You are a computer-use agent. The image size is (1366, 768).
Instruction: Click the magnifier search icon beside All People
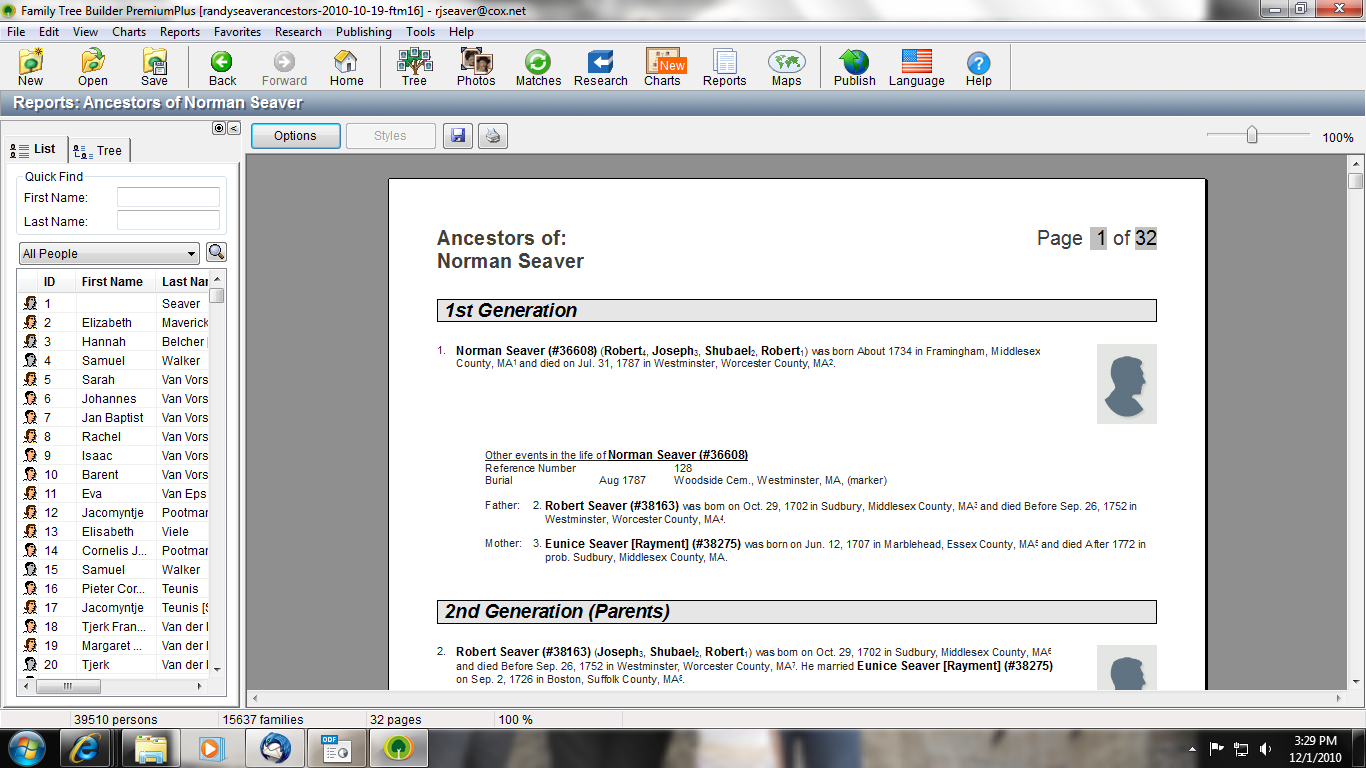(216, 252)
